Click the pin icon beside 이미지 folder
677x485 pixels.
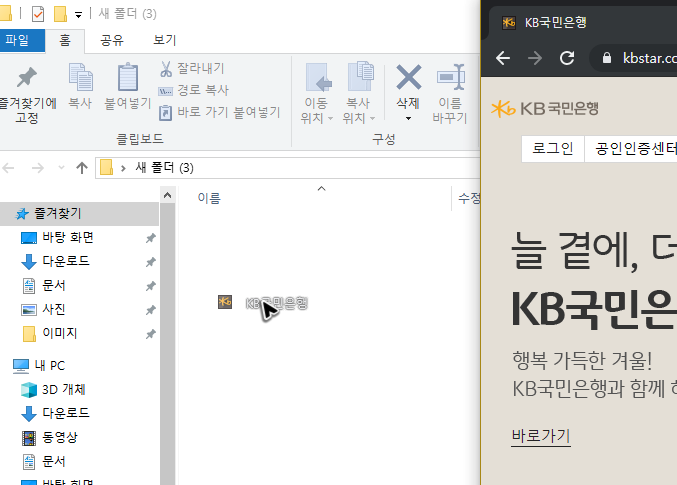150,334
